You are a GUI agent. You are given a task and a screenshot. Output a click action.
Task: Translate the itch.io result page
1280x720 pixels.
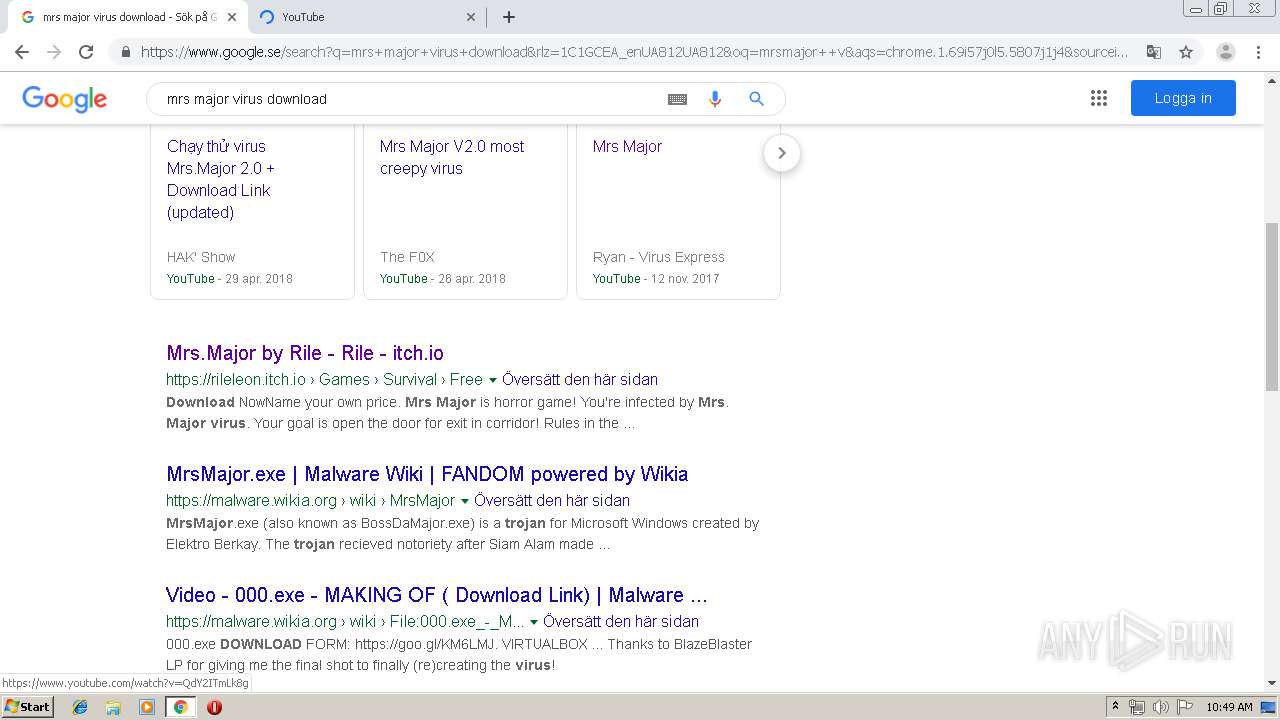point(580,379)
